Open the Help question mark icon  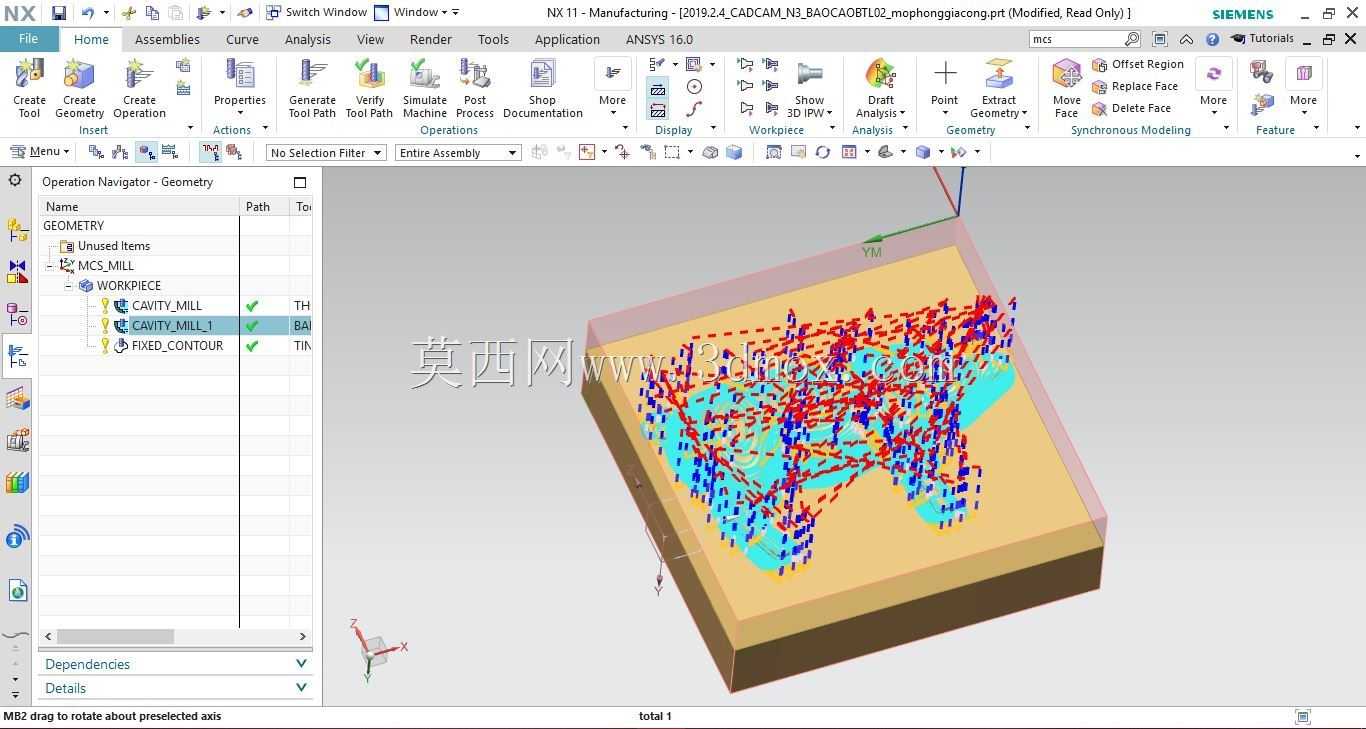click(x=1212, y=39)
